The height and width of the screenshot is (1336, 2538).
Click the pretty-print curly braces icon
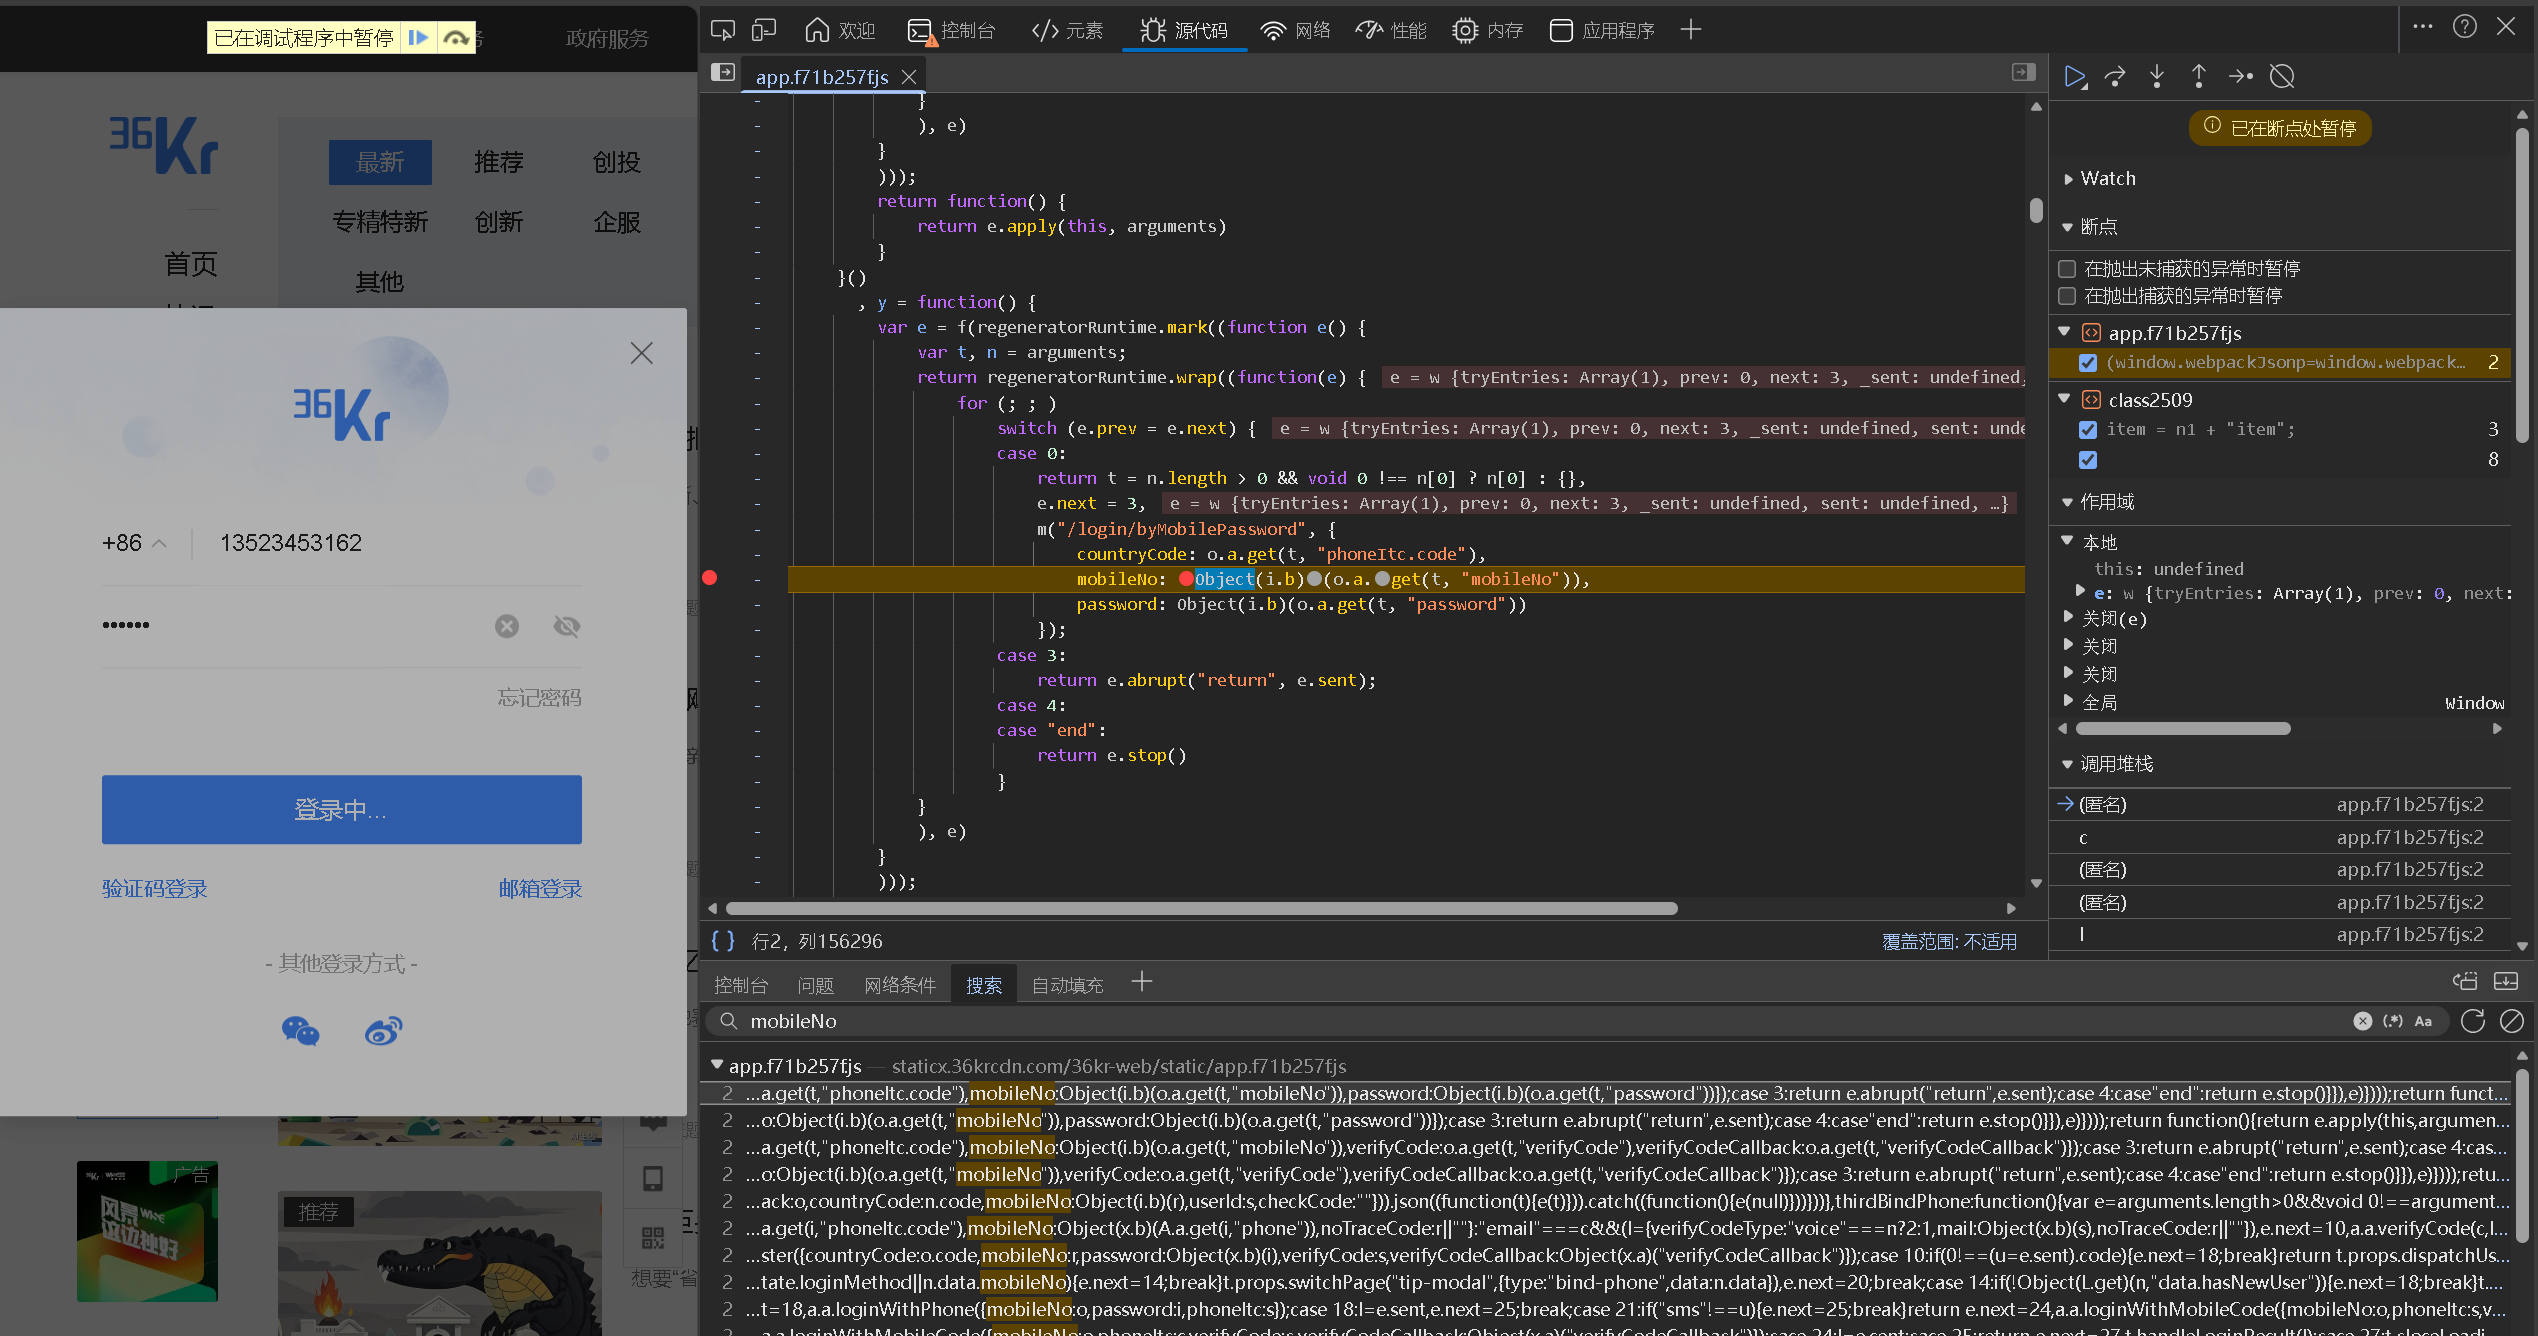(x=722, y=941)
